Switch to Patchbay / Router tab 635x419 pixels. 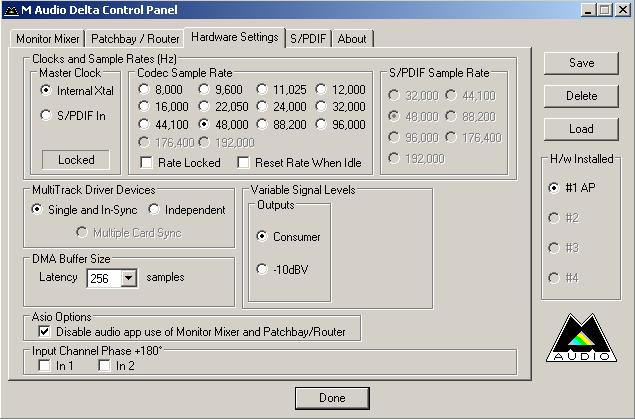pos(135,39)
